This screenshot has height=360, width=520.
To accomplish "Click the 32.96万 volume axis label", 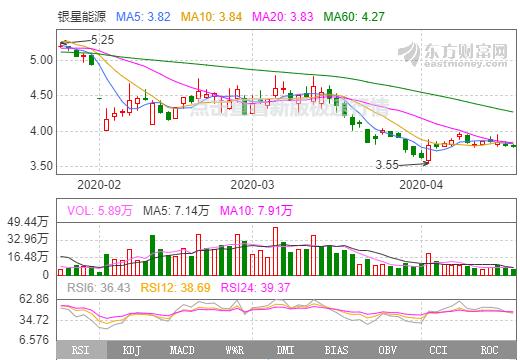I will (28, 239).
